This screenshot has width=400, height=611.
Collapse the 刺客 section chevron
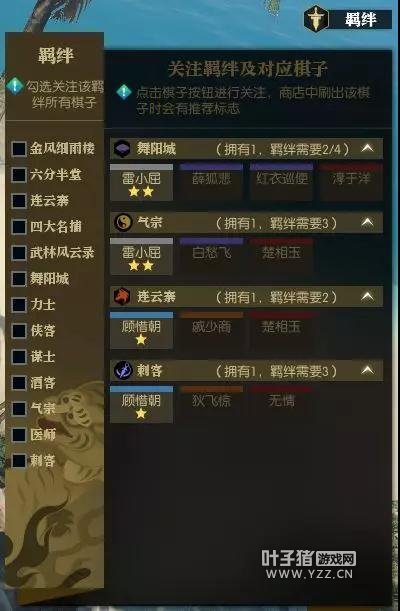pyautogui.click(x=367, y=369)
